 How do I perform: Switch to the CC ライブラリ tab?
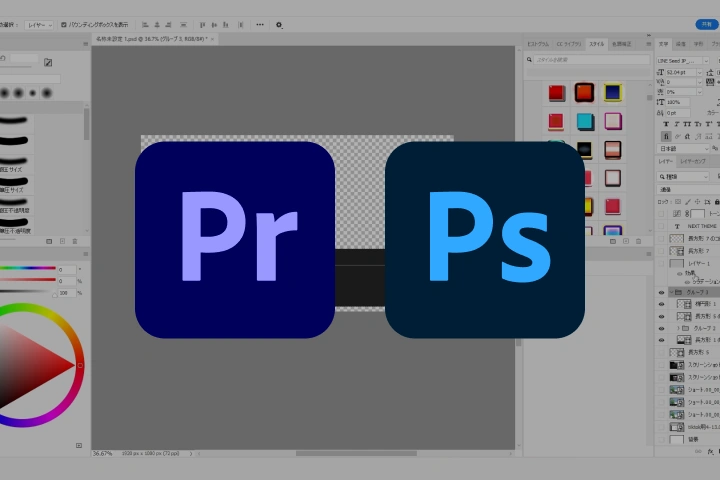point(569,44)
